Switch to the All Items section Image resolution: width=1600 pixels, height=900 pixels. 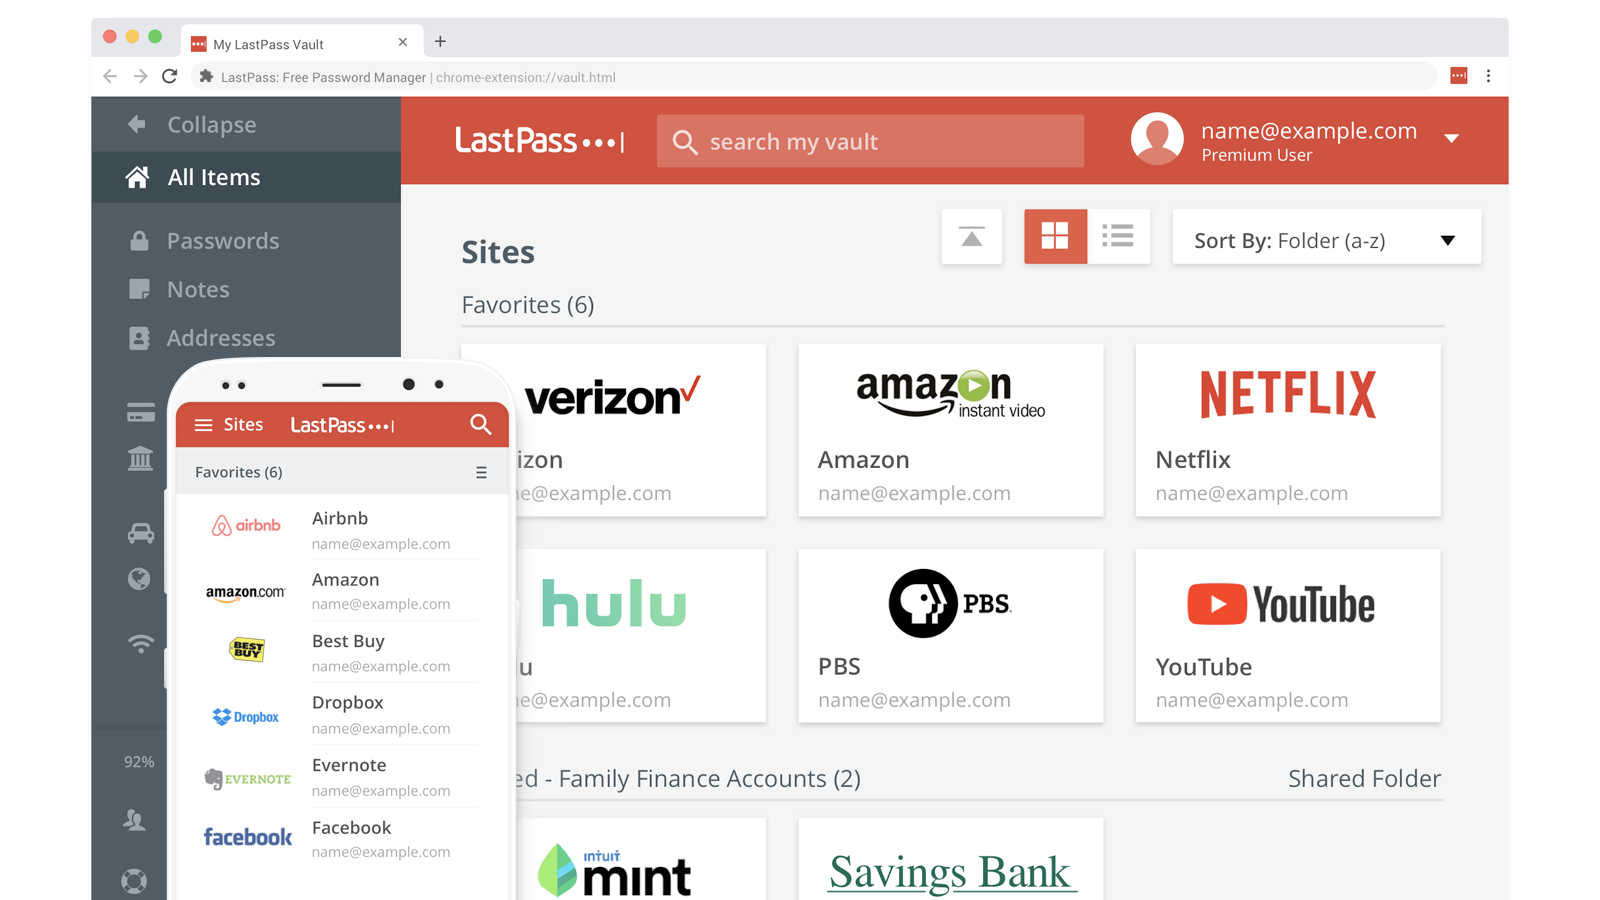pyautogui.click(x=213, y=177)
